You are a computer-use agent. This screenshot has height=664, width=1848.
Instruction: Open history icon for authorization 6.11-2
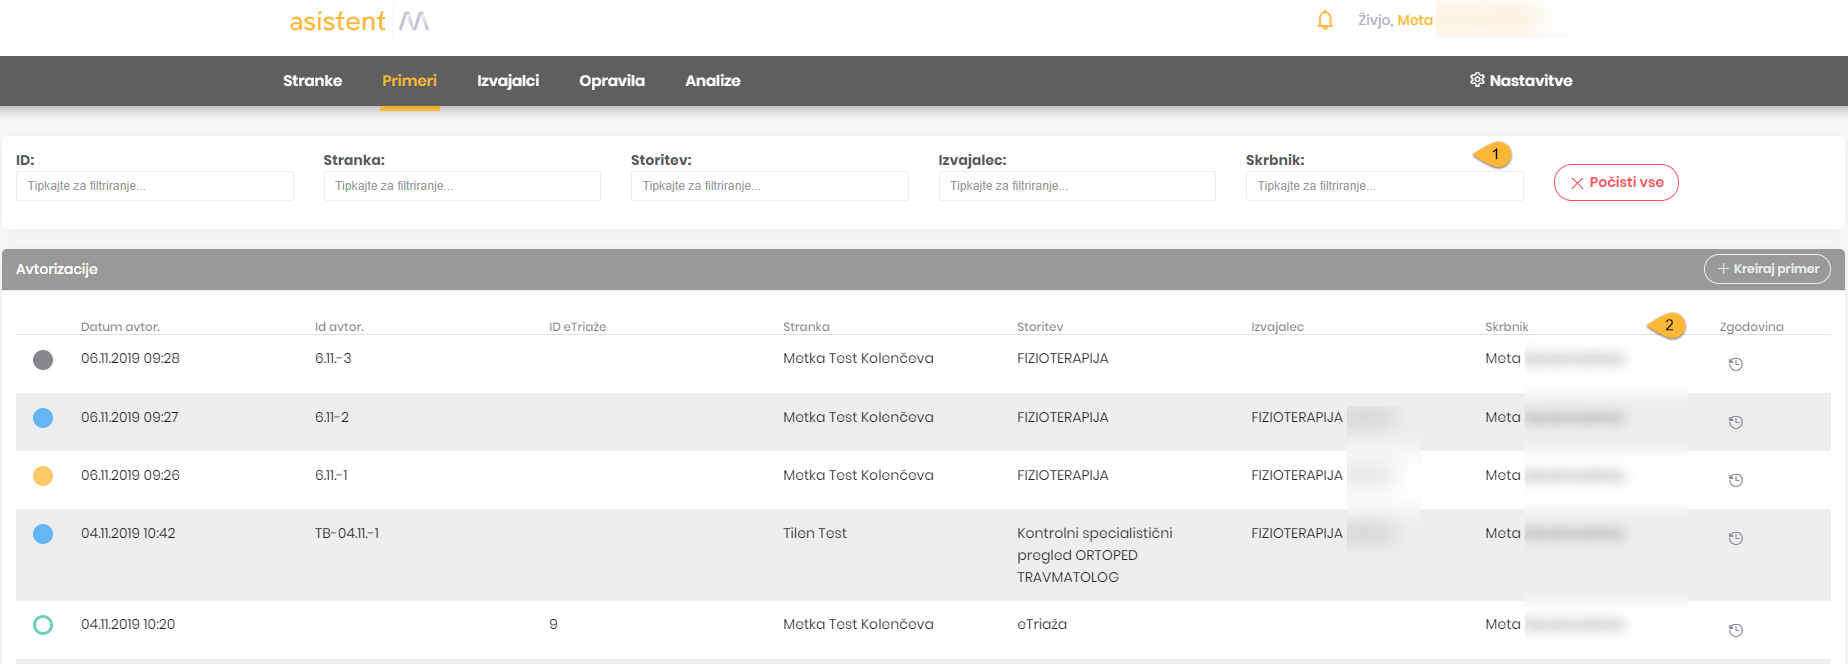point(1735,422)
